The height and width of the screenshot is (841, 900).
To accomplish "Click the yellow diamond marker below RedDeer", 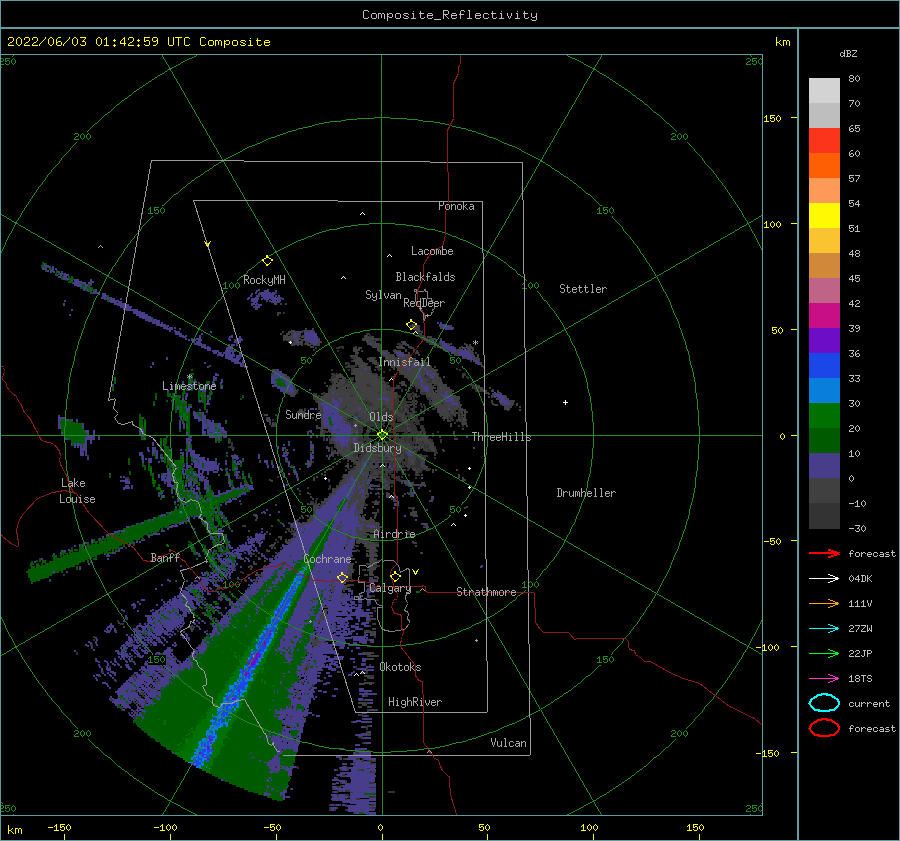I will (x=412, y=325).
